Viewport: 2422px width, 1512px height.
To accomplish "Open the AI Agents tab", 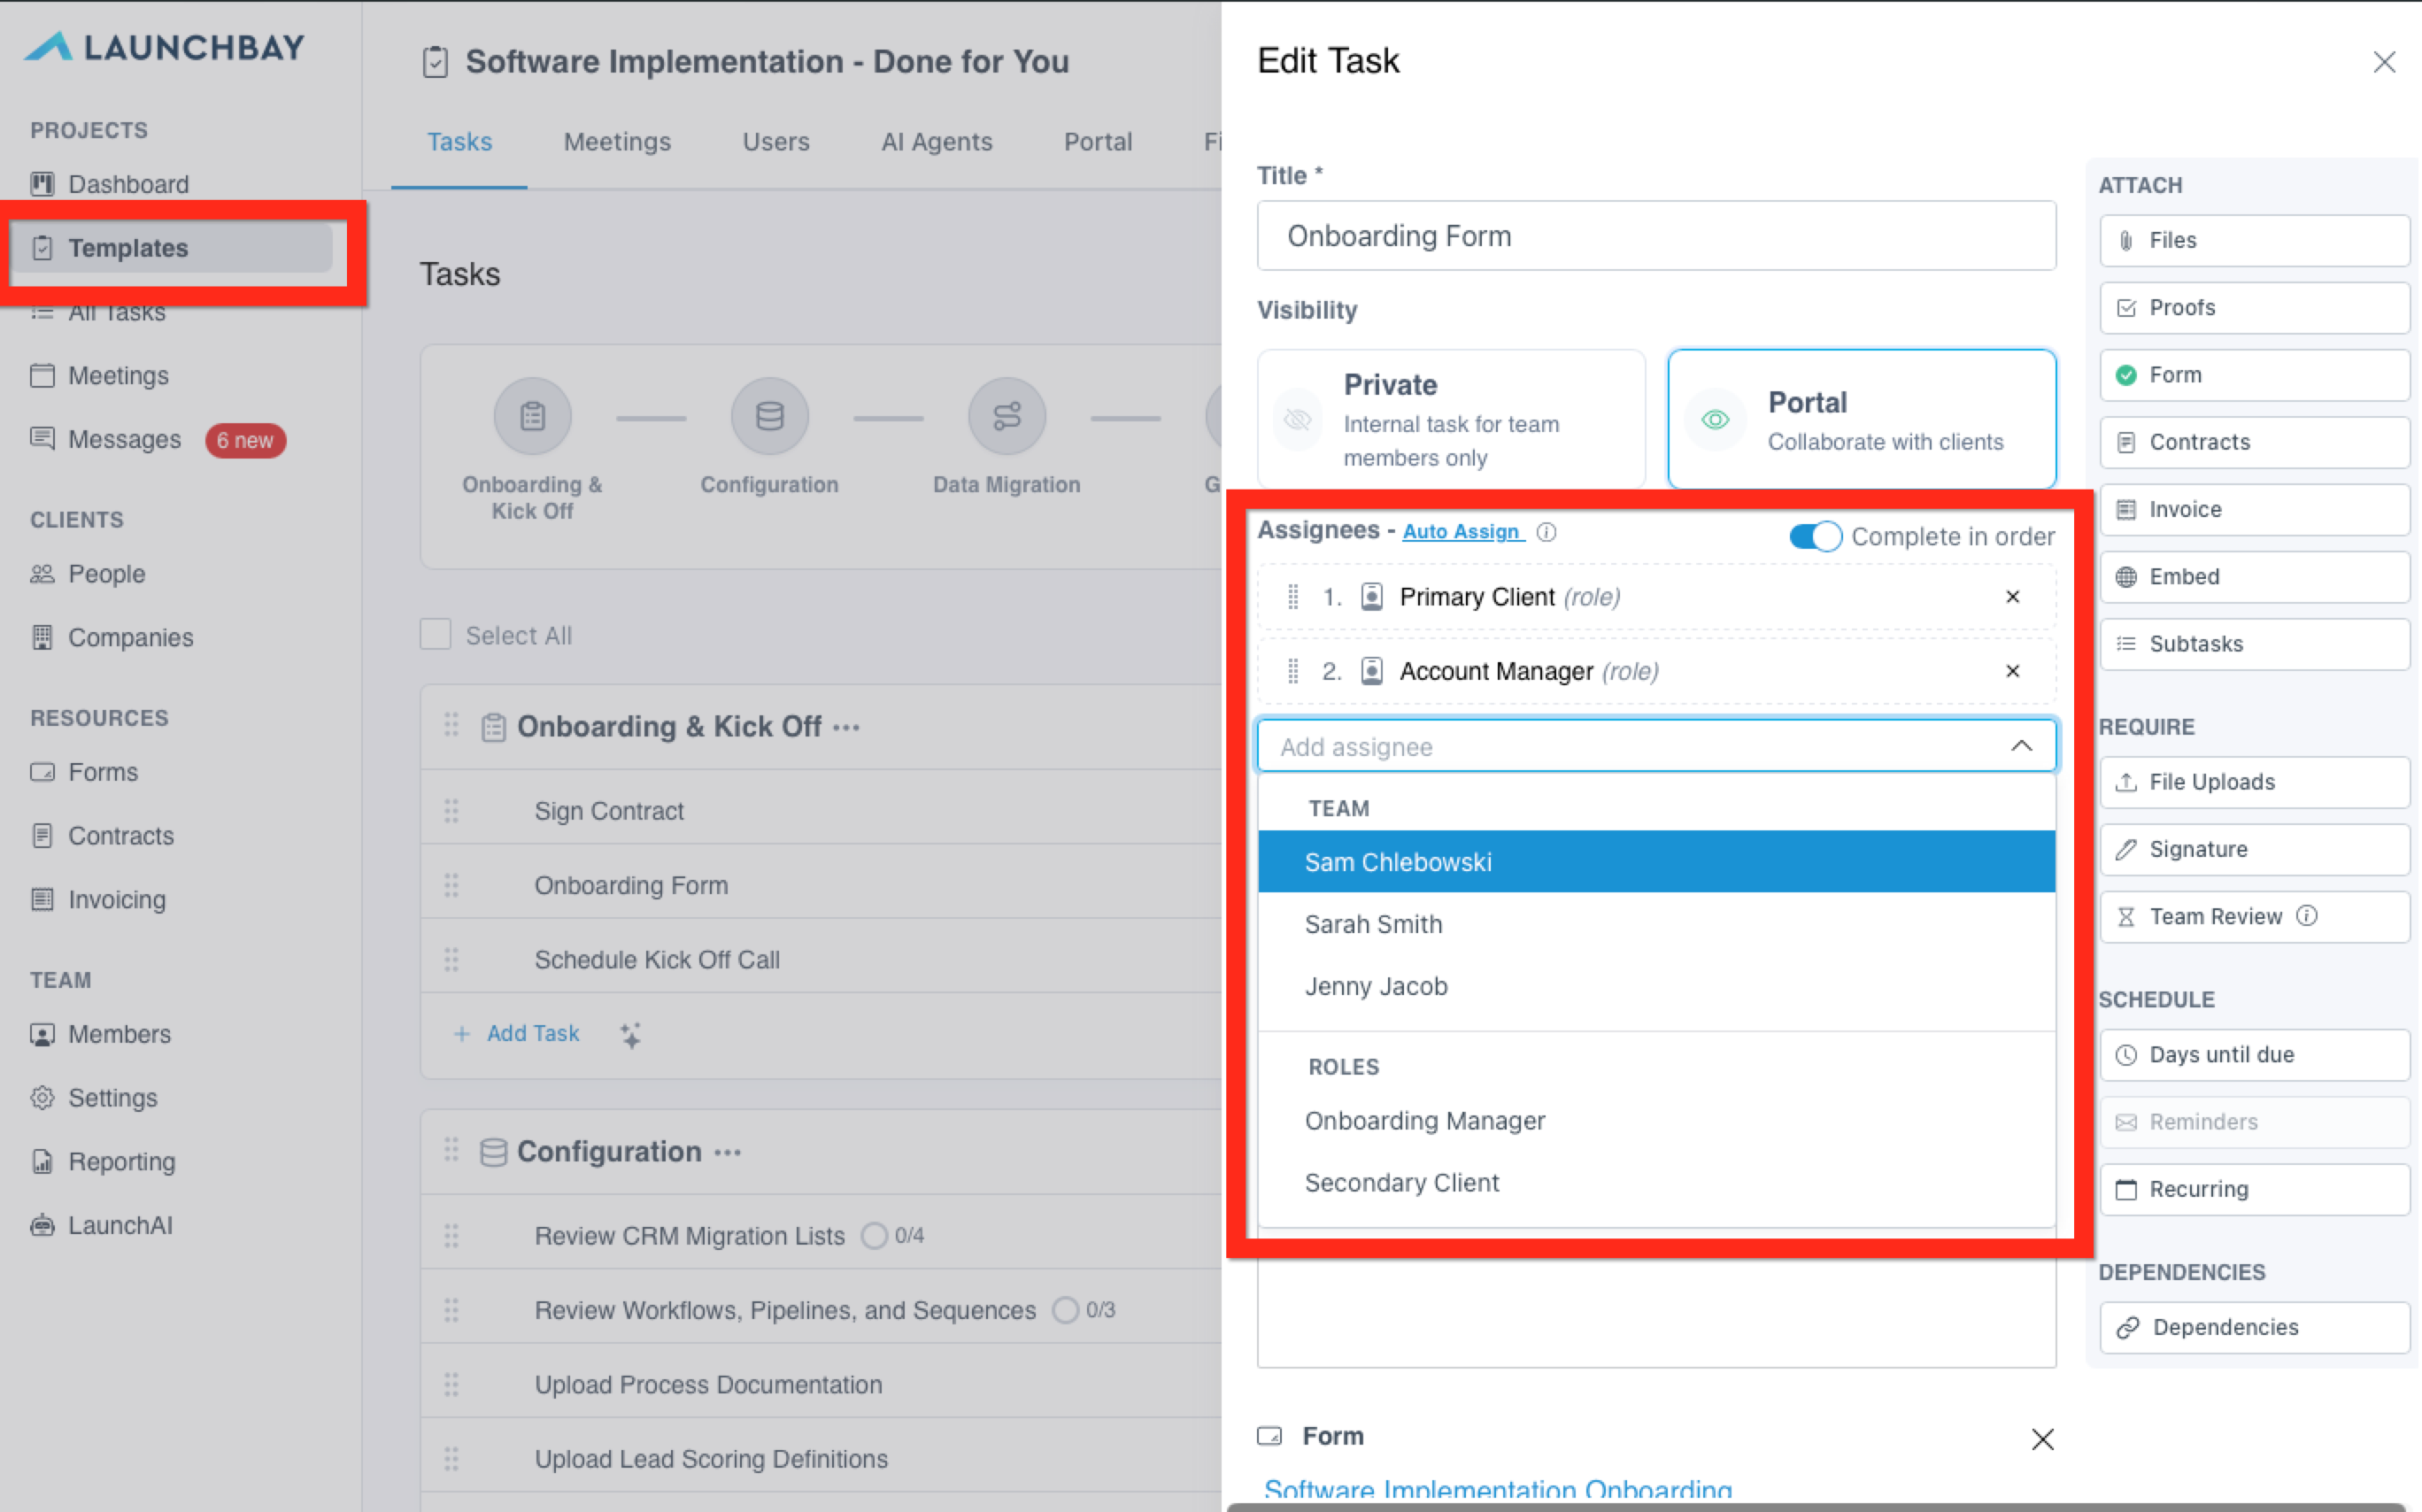I will [936, 142].
